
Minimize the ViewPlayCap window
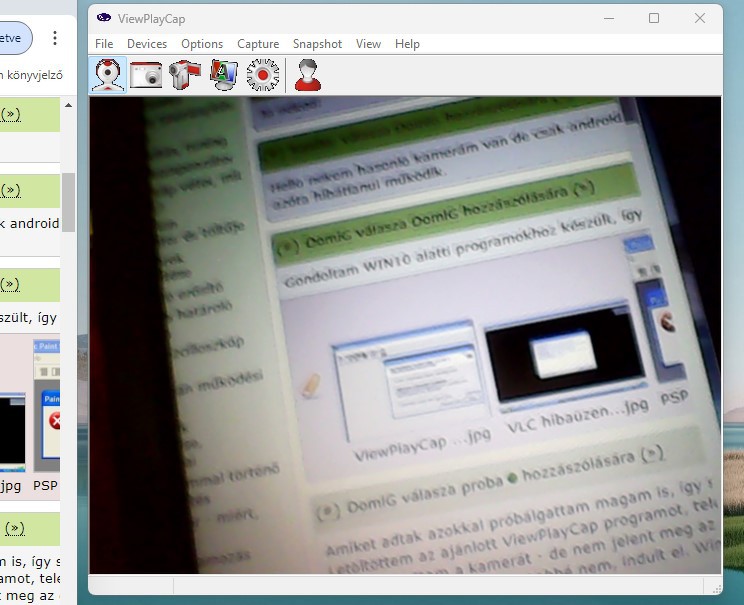(609, 18)
